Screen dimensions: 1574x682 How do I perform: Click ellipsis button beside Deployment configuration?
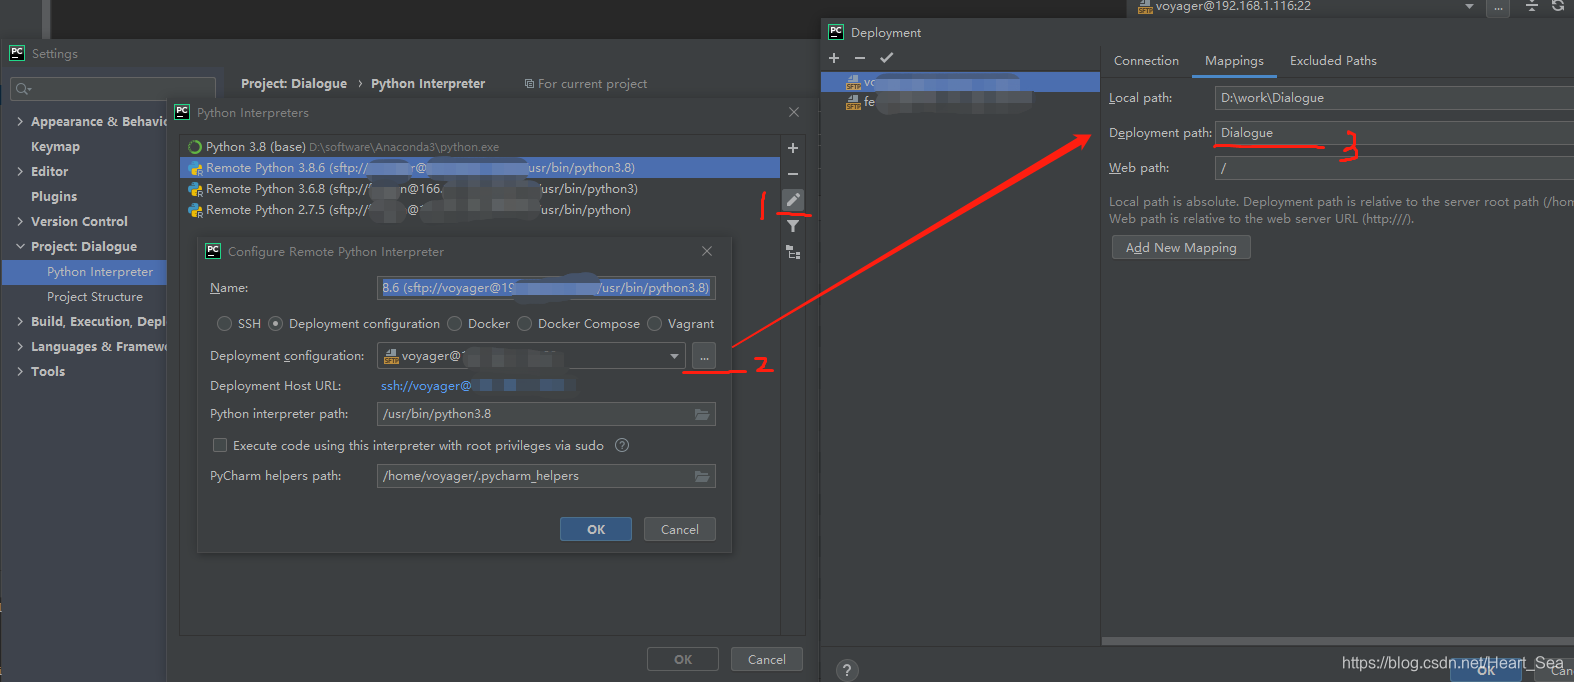[704, 356]
